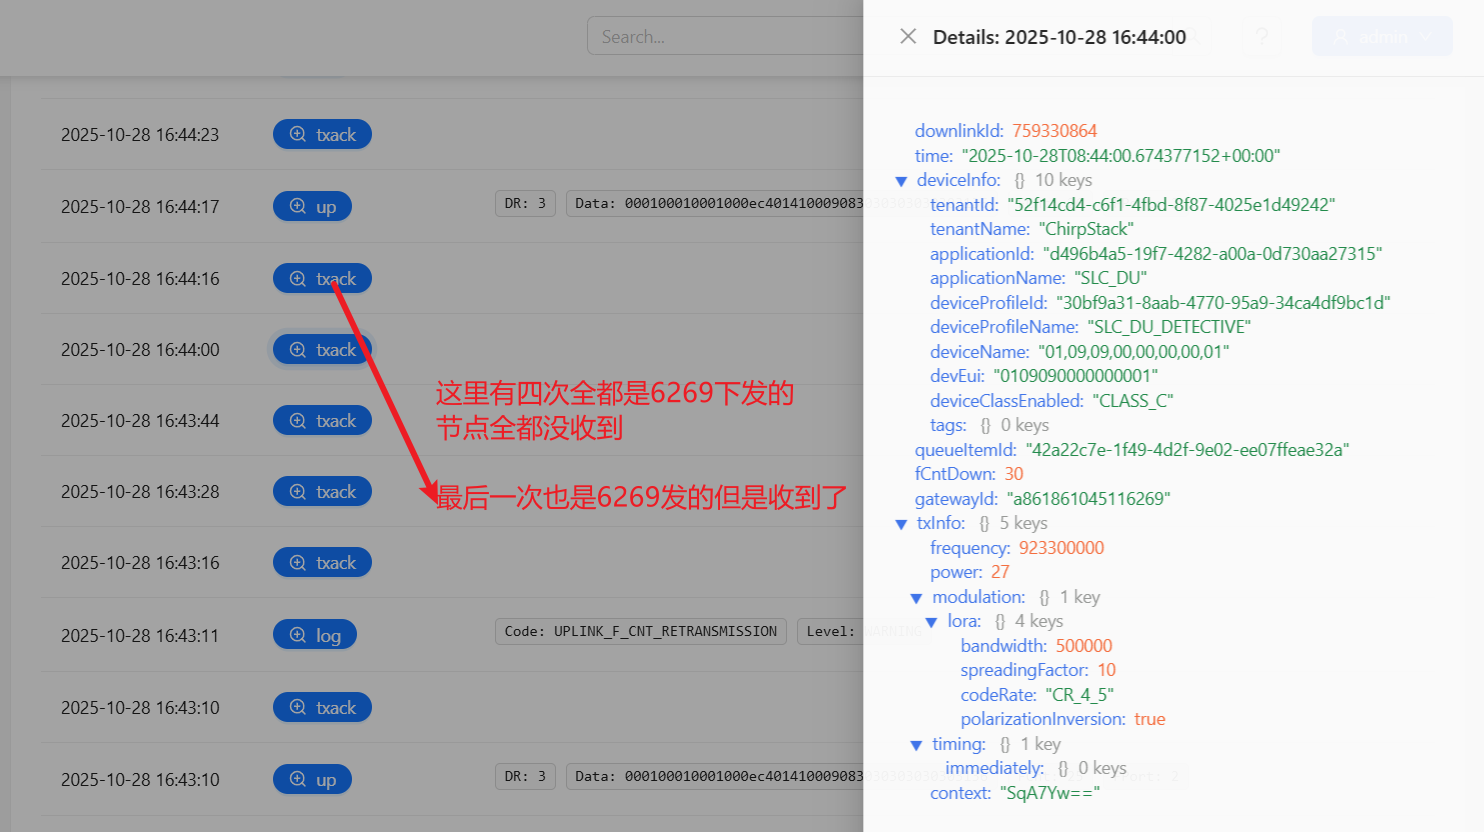Collapse the timing tree node

pos(916,745)
